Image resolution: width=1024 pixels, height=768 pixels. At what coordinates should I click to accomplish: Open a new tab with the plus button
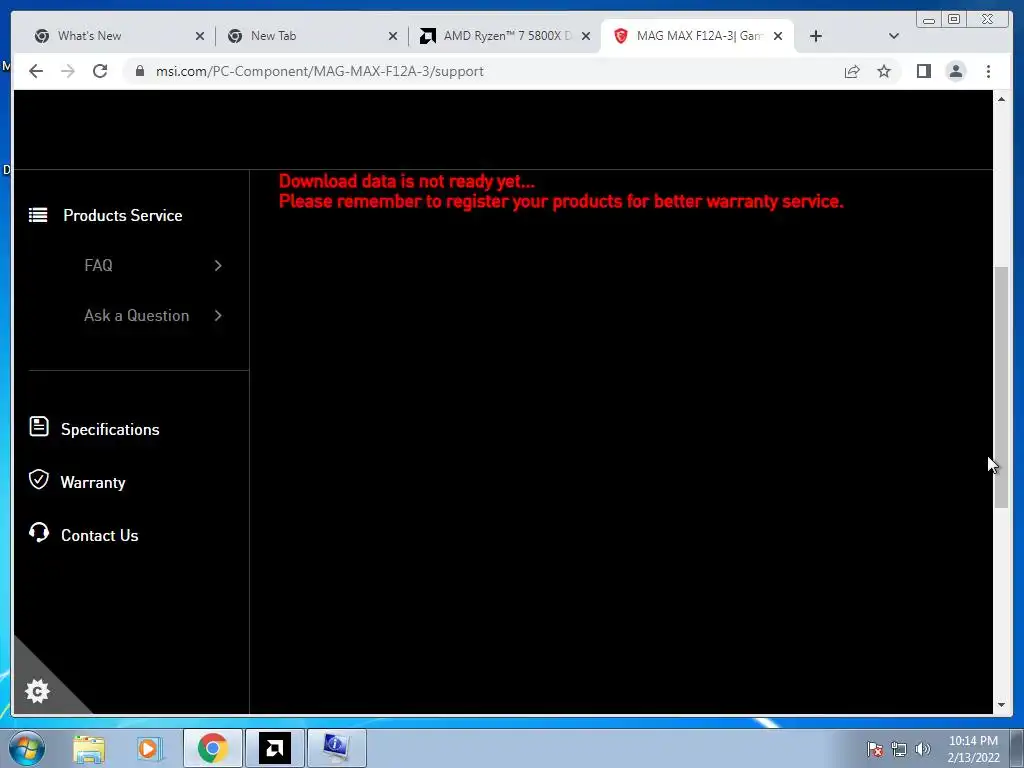coord(816,36)
